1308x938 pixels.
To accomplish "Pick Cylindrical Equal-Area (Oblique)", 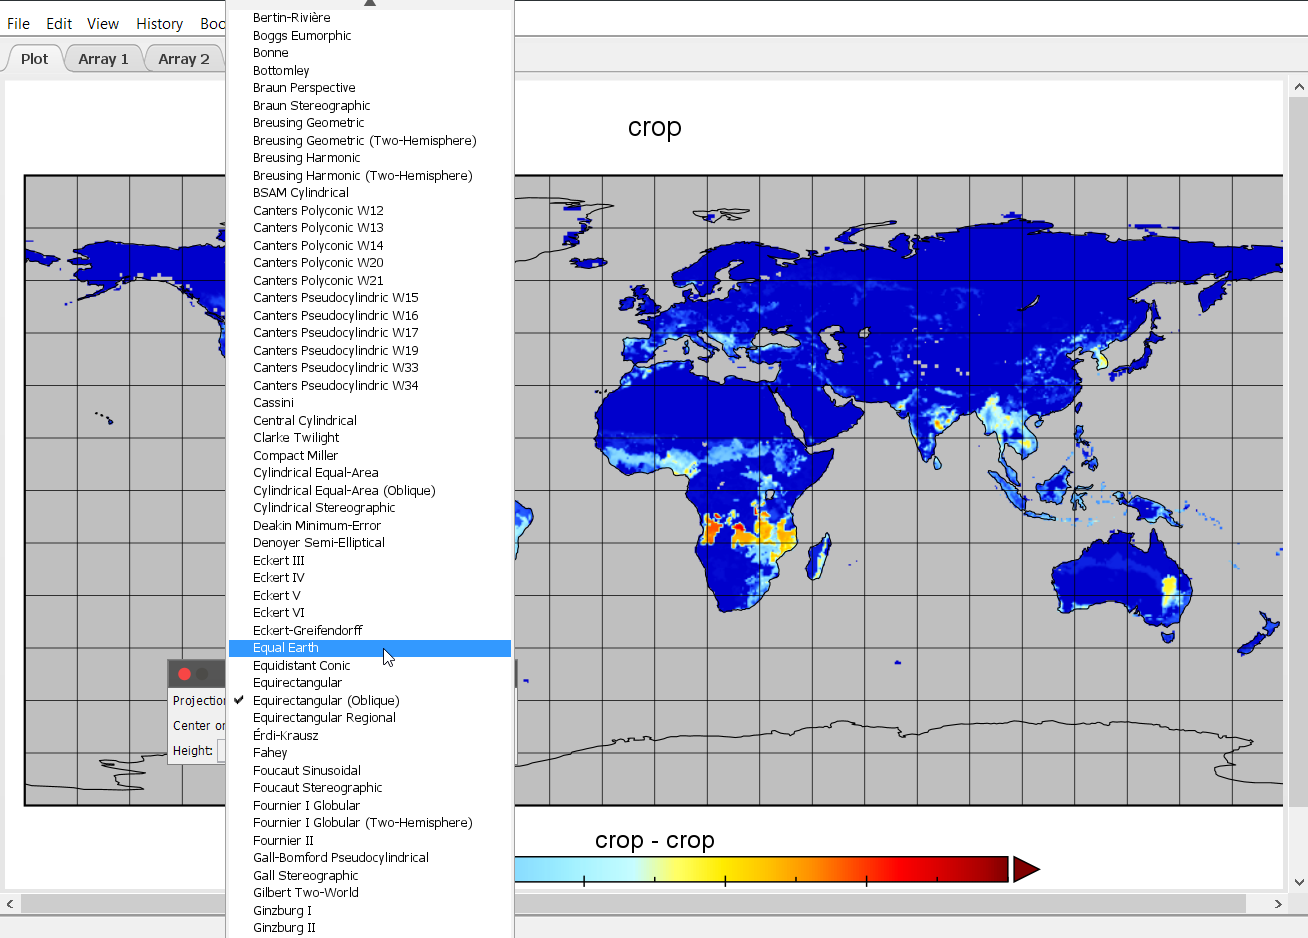I will [370, 491].
